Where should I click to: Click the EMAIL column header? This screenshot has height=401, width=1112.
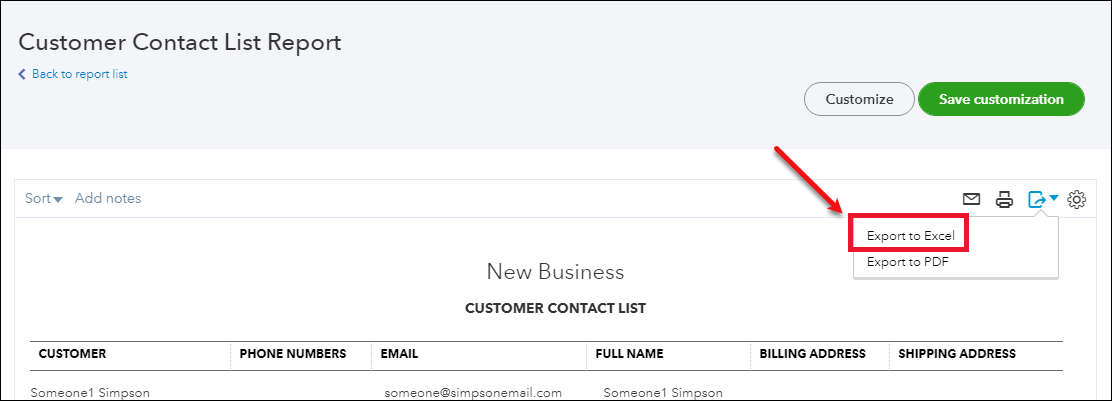pyautogui.click(x=399, y=353)
